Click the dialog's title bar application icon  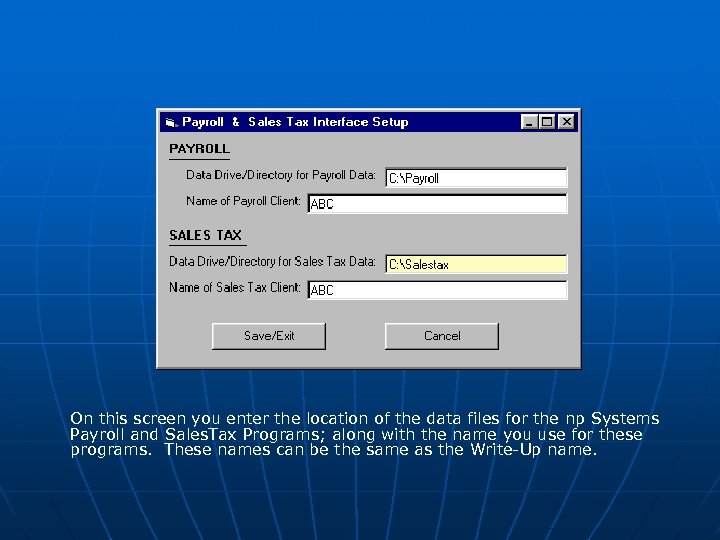point(171,122)
